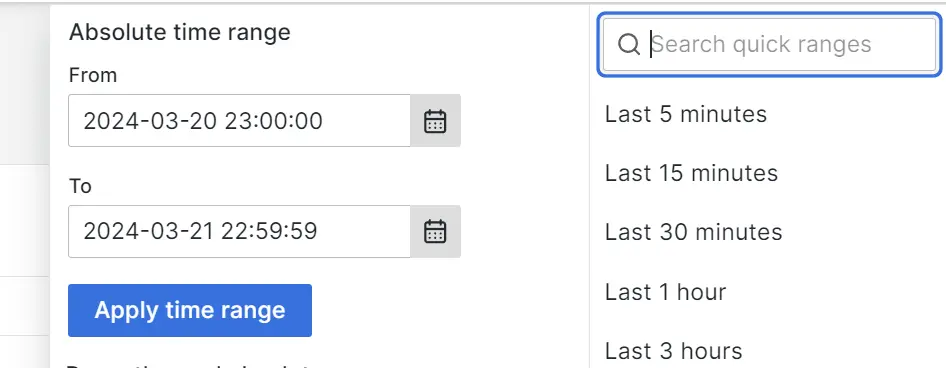Choose the Last 3 hours quick range
Viewport: 946px width, 368px height.
[674, 351]
